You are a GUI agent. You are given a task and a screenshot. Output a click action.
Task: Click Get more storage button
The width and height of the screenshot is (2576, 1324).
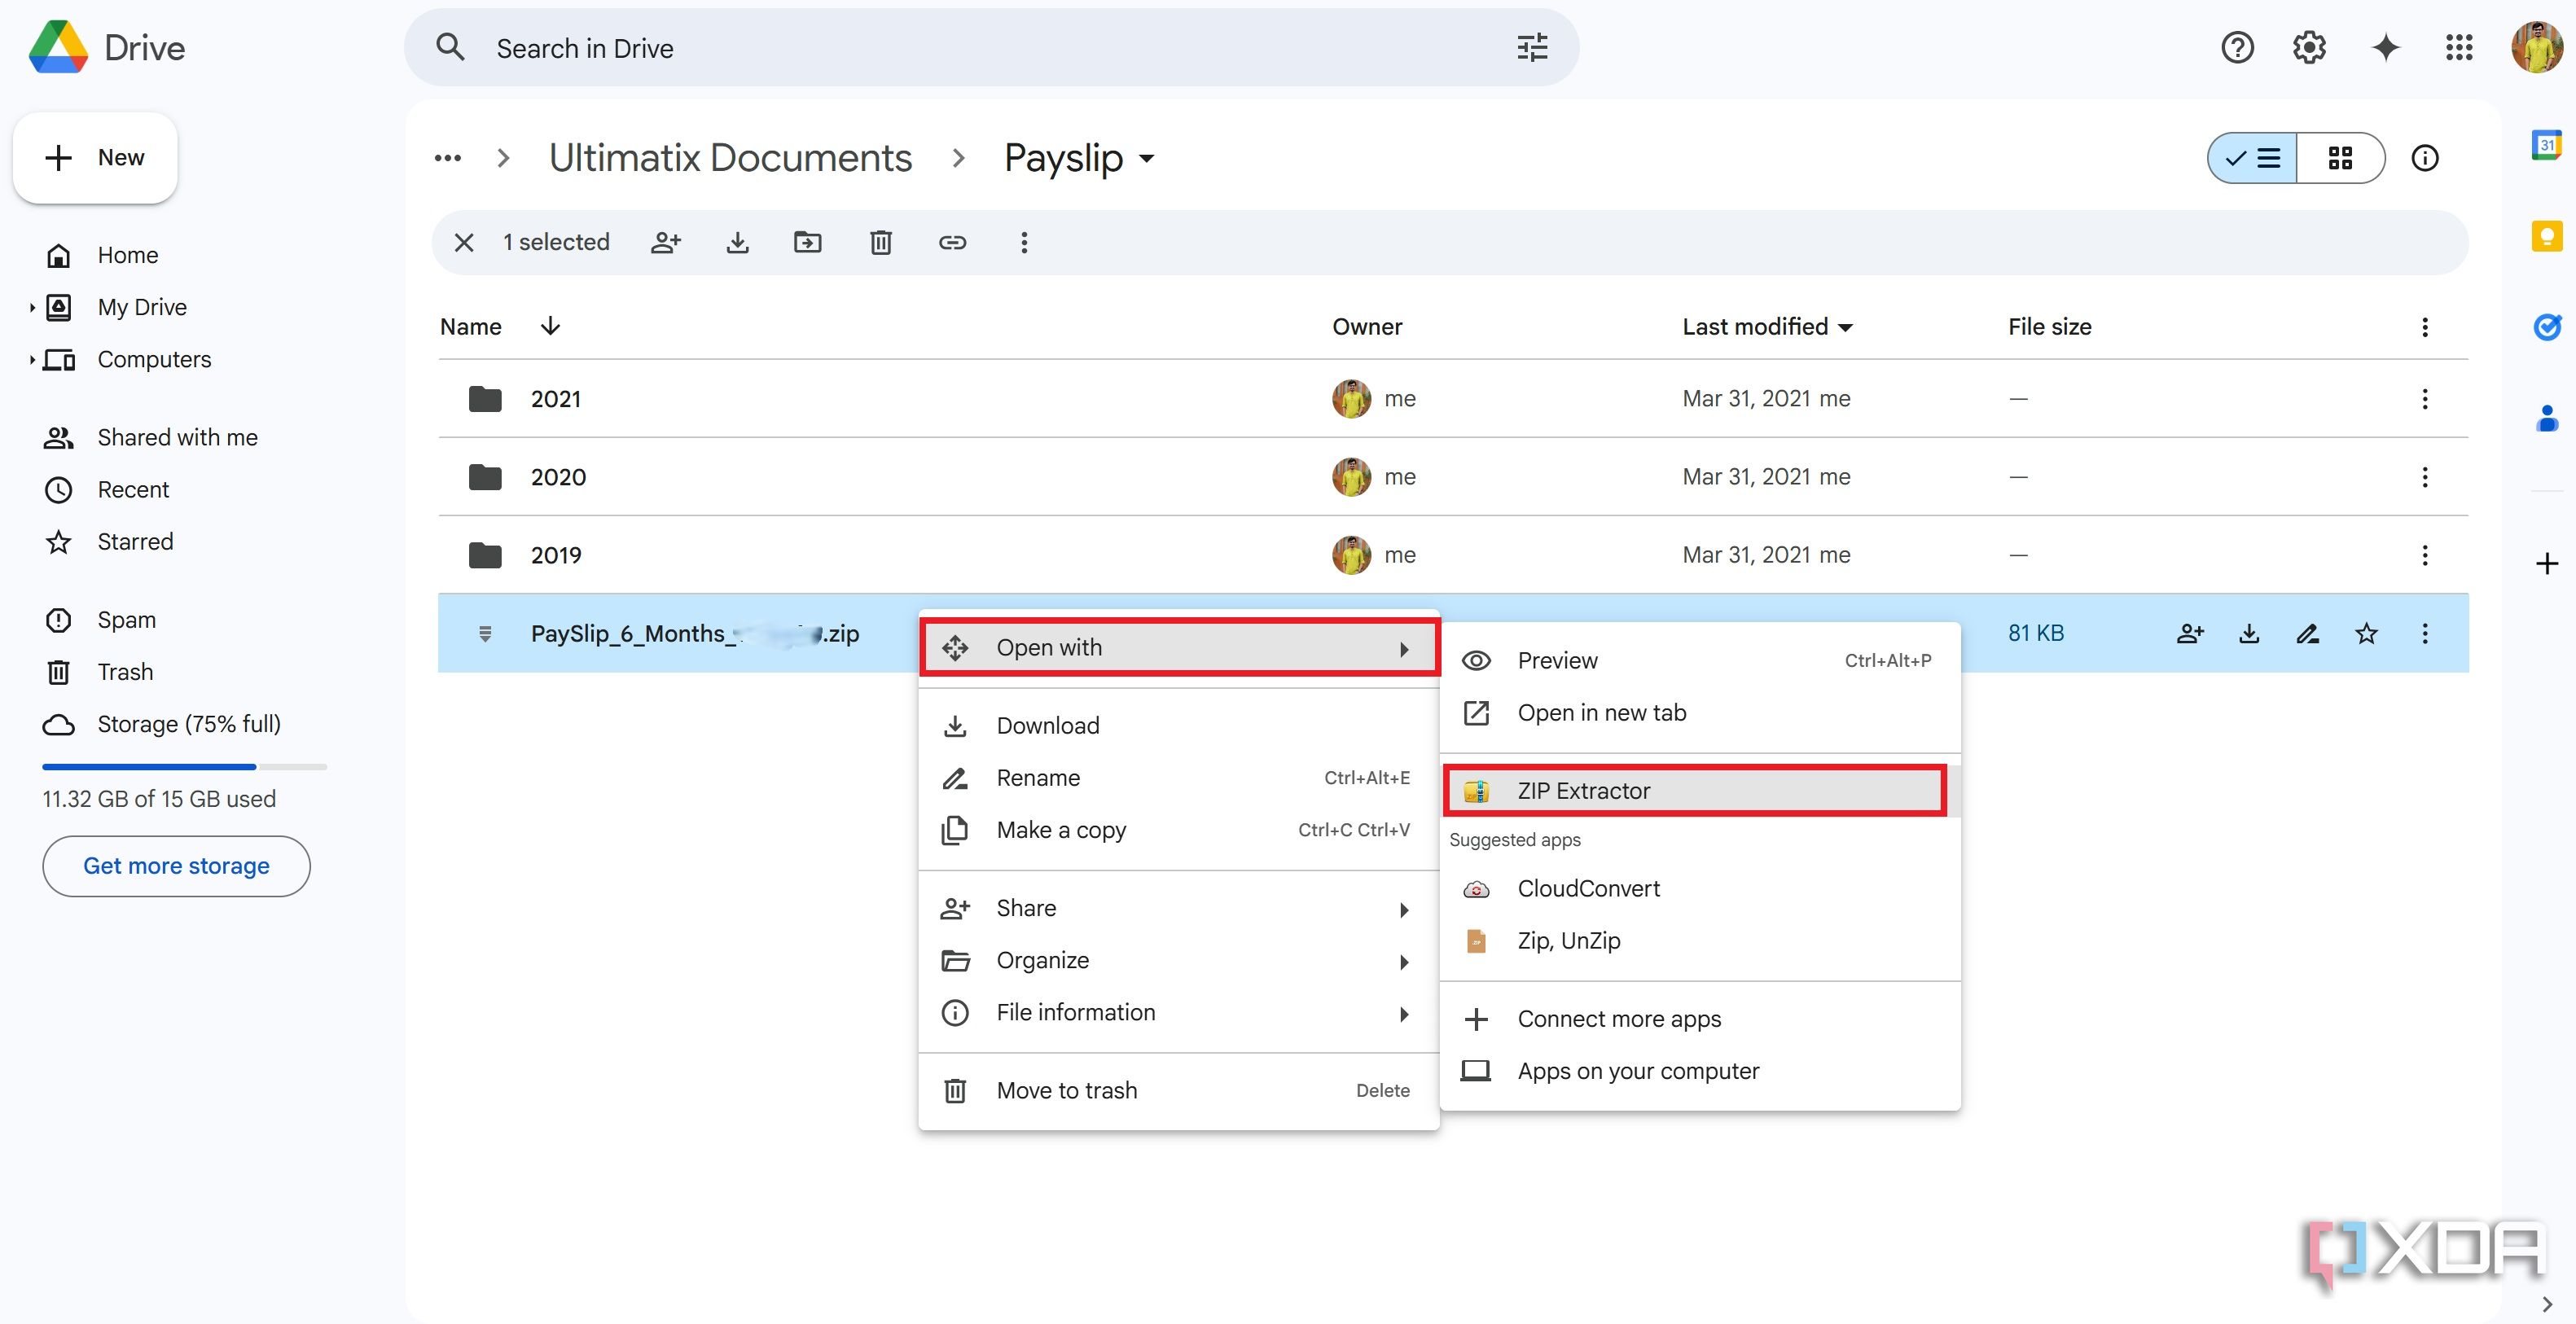[x=176, y=866]
